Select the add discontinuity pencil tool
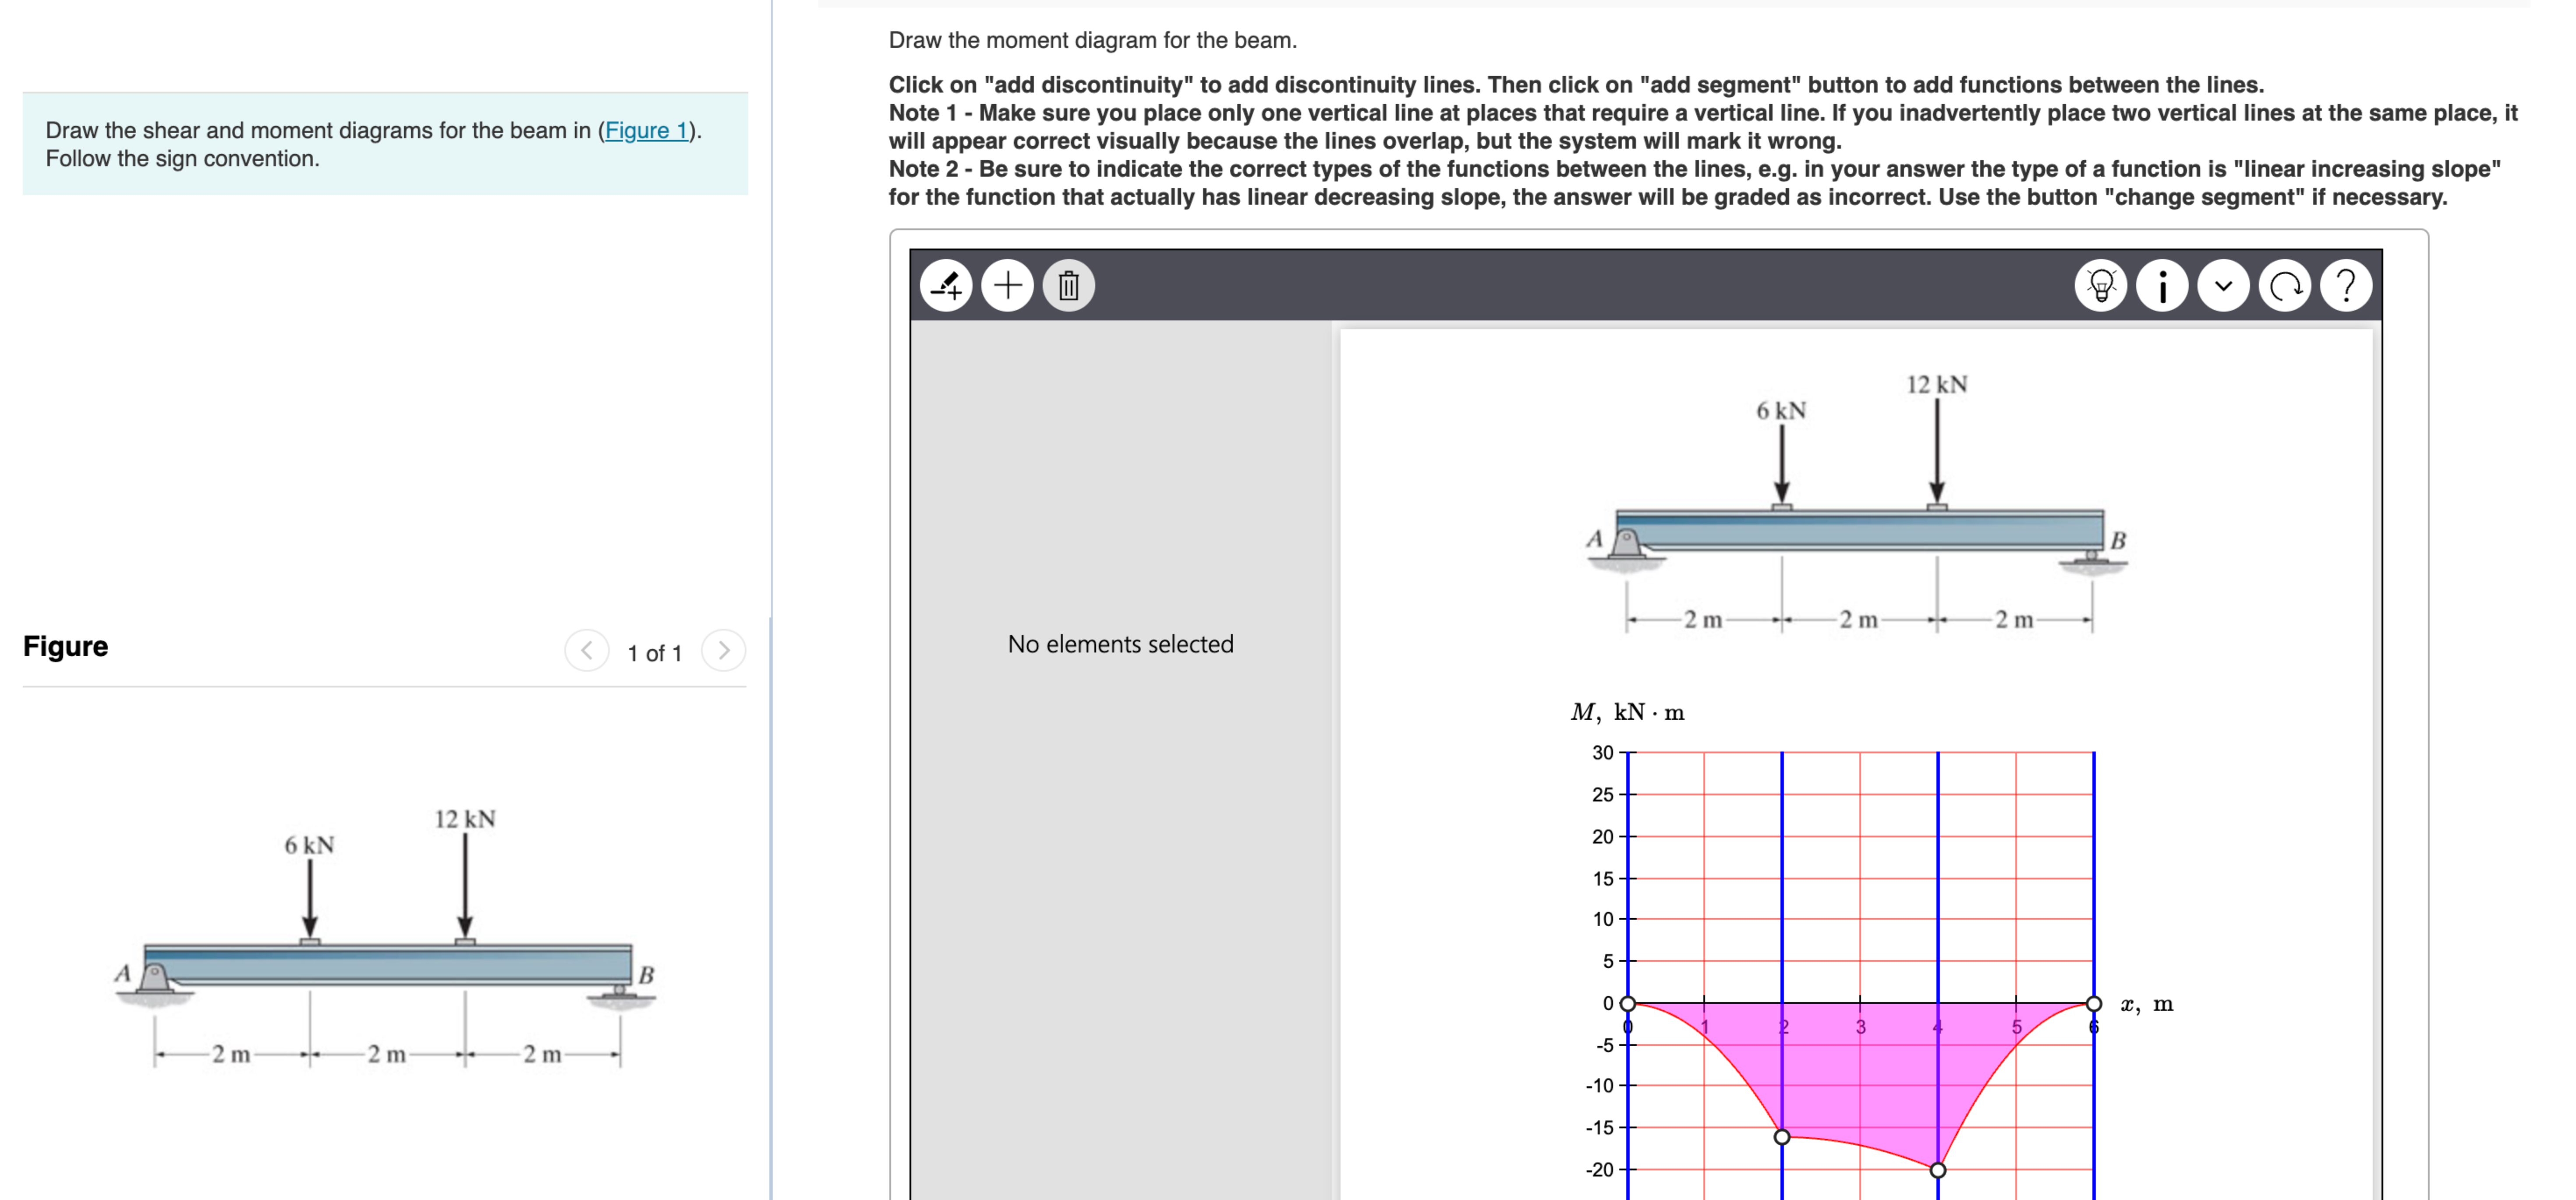The height and width of the screenshot is (1200, 2576). click(x=946, y=285)
